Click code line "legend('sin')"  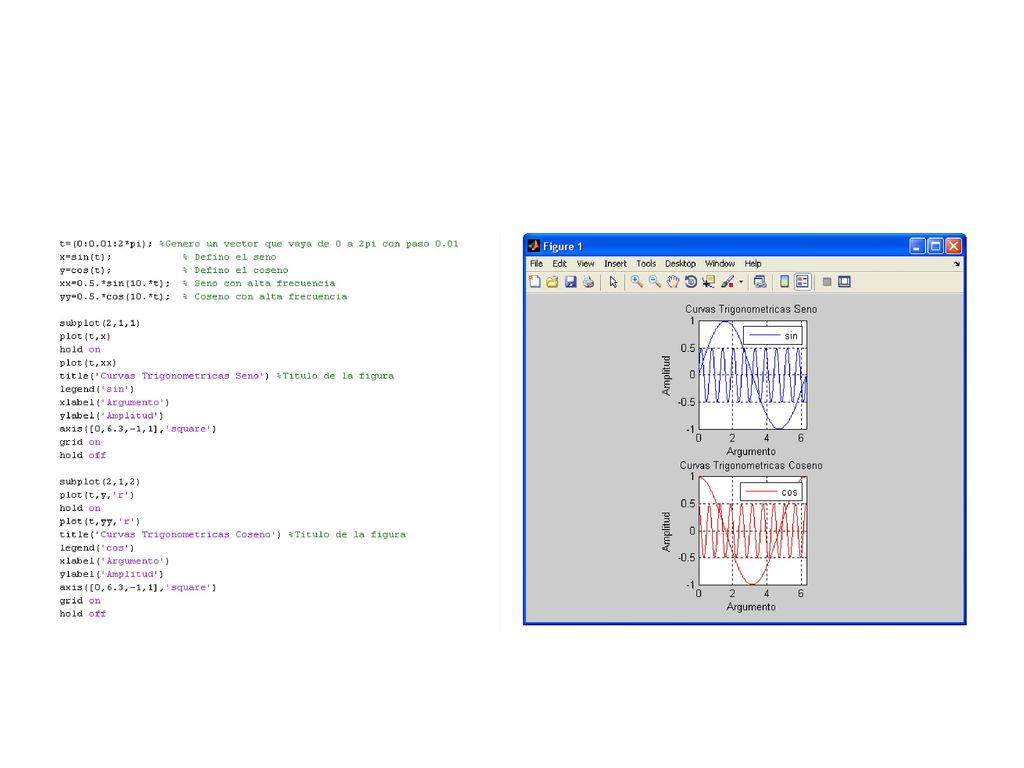pos(97,389)
